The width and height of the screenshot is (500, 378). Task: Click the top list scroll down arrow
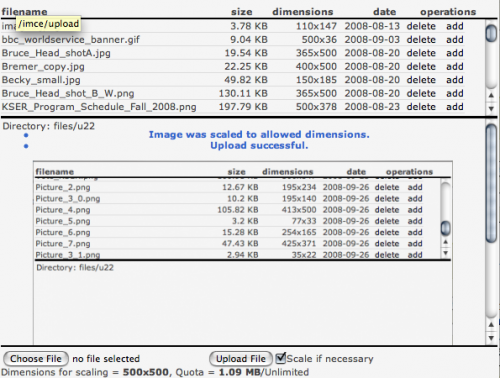pyautogui.click(x=491, y=108)
